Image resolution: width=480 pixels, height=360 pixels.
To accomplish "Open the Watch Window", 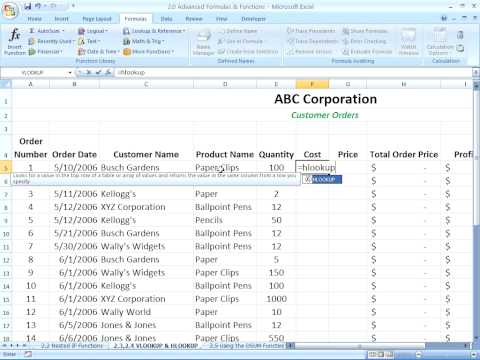I will point(408,42).
